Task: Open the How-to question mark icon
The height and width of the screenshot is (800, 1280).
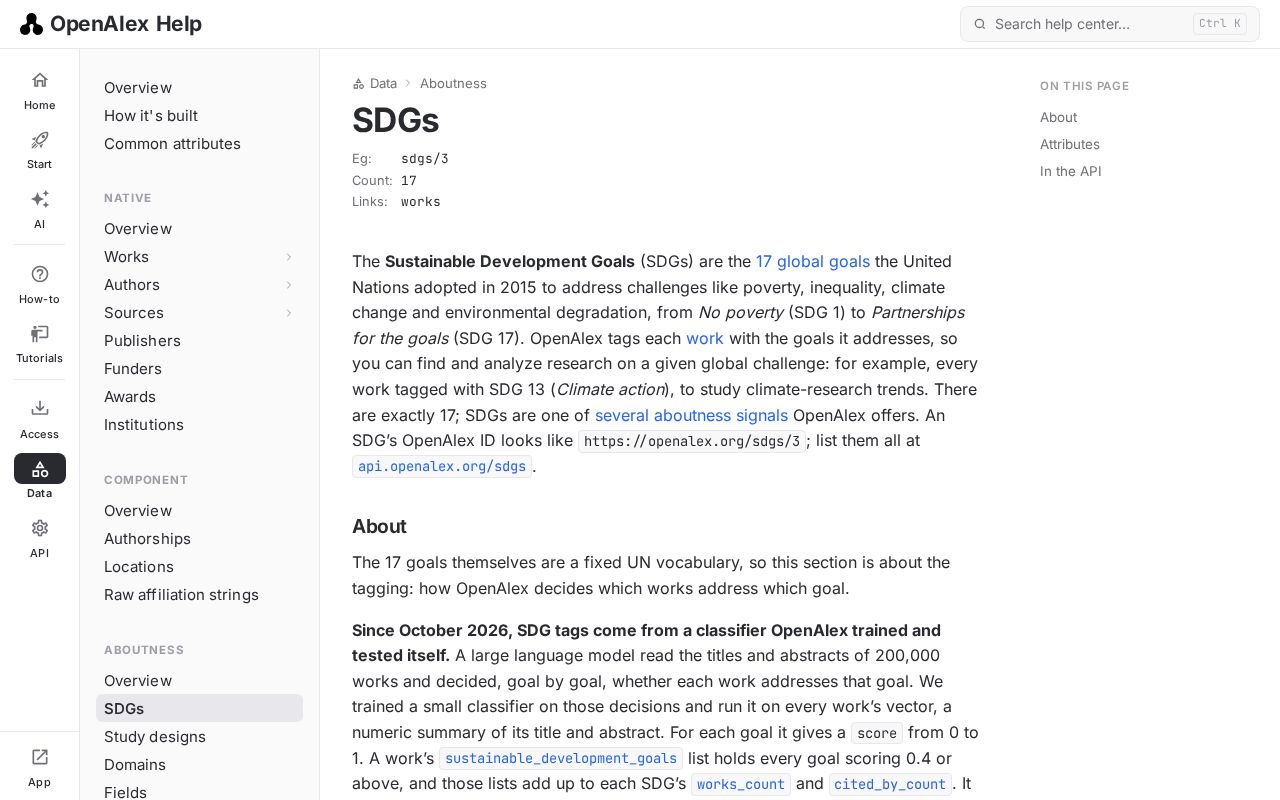Action: [39, 274]
